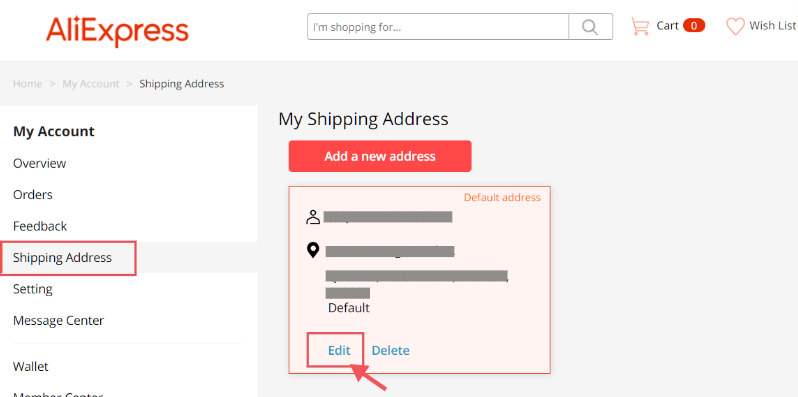This screenshot has height=397, width=798.
Task: Open Wallet in the sidebar
Action: [x=31, y=366]
